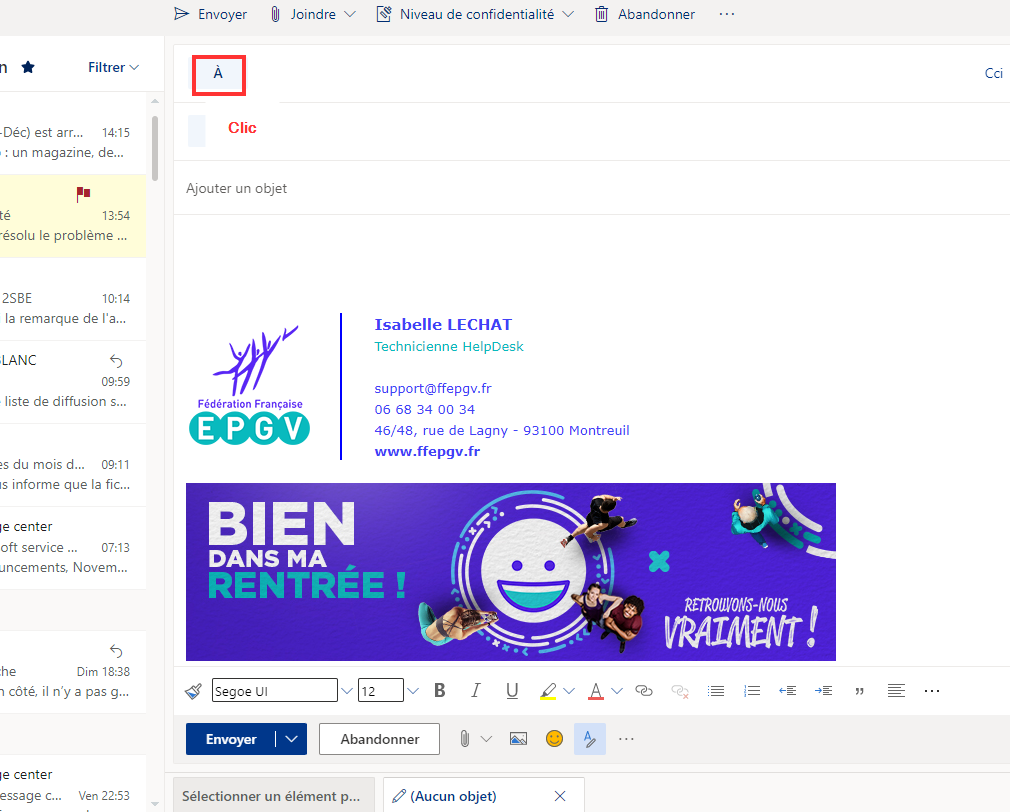The height and width of the screenshot is (812, 1010).
Task: Toggle underline formatting
Action: click(512, 690)
